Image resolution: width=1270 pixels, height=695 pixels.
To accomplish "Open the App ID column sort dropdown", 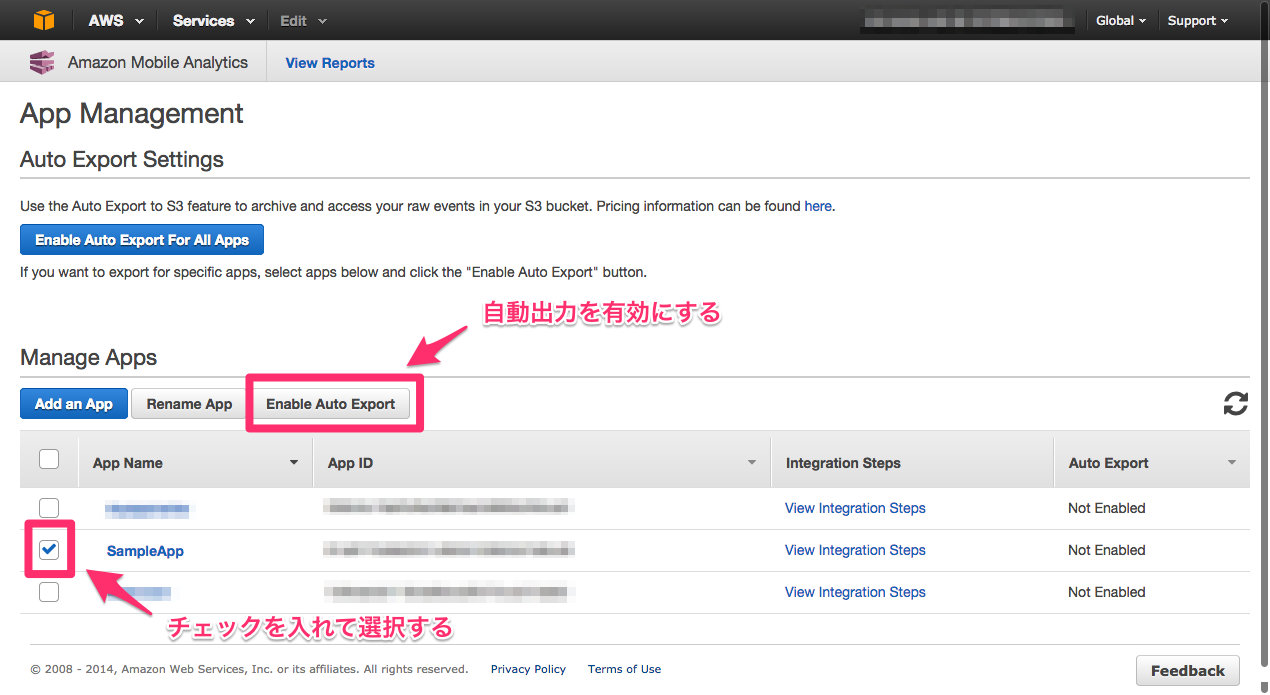I will point(751,462).
